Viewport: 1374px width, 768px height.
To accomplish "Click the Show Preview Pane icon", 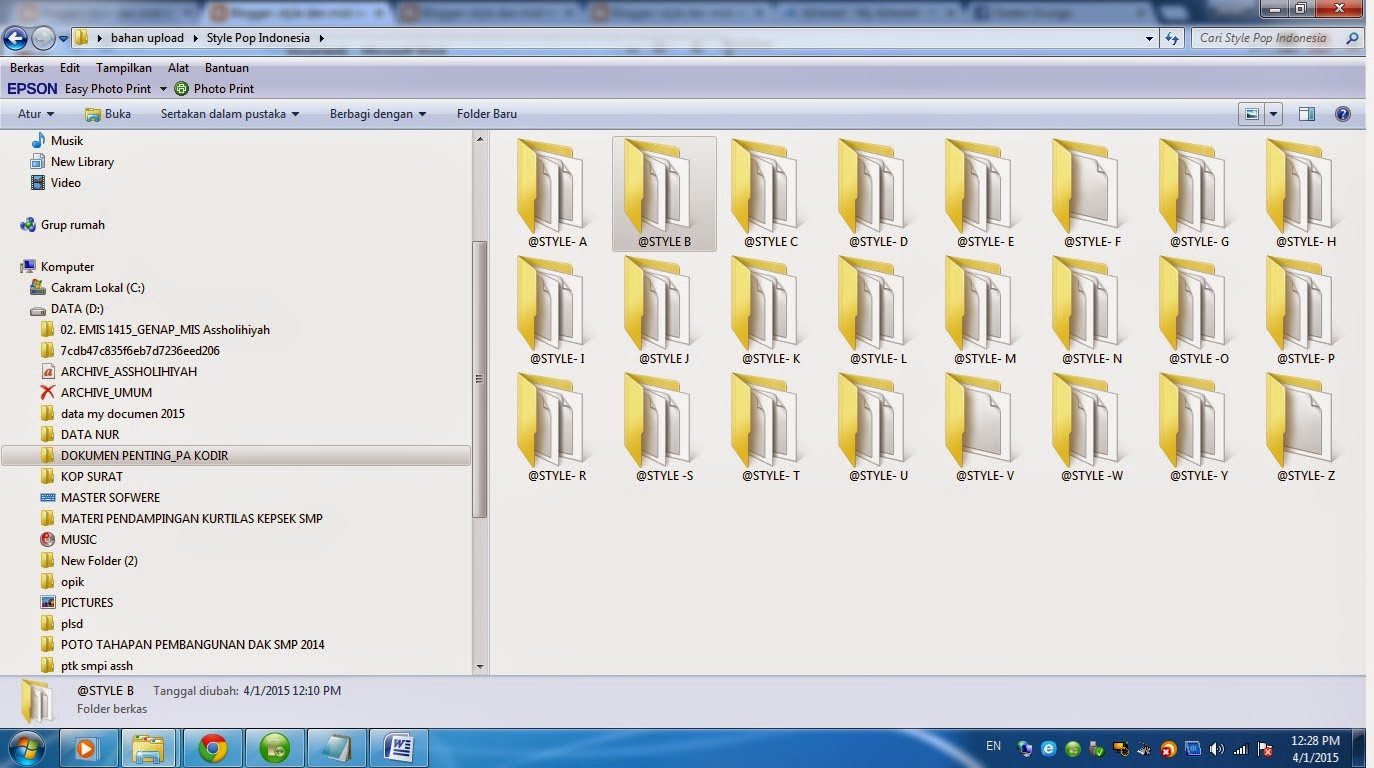I will coord(1306,113).
